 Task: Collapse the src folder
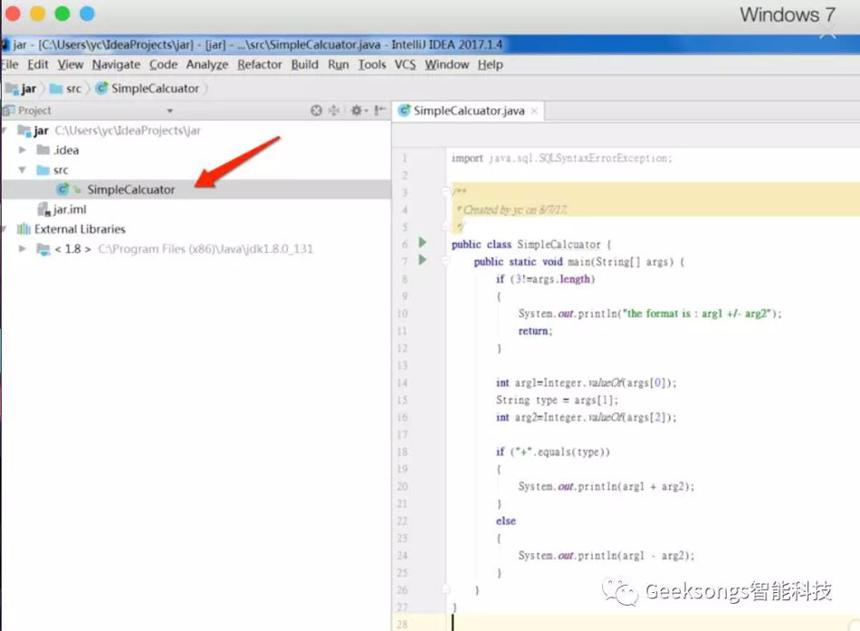coord(22,170)
